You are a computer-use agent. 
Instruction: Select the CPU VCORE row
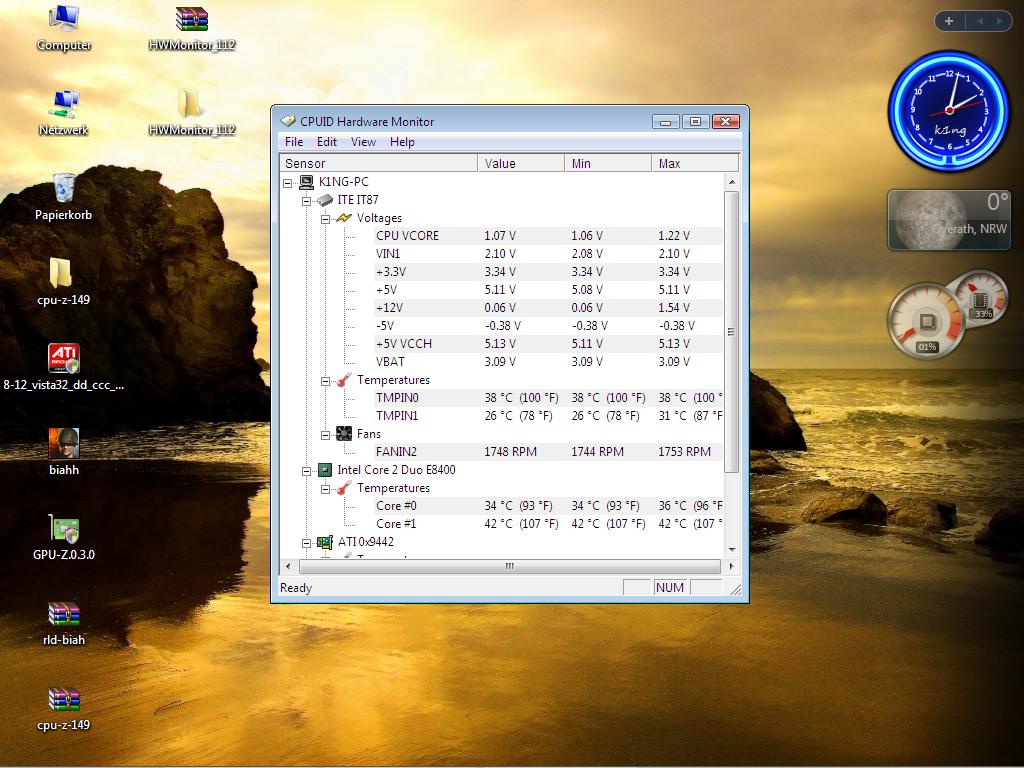549,236
